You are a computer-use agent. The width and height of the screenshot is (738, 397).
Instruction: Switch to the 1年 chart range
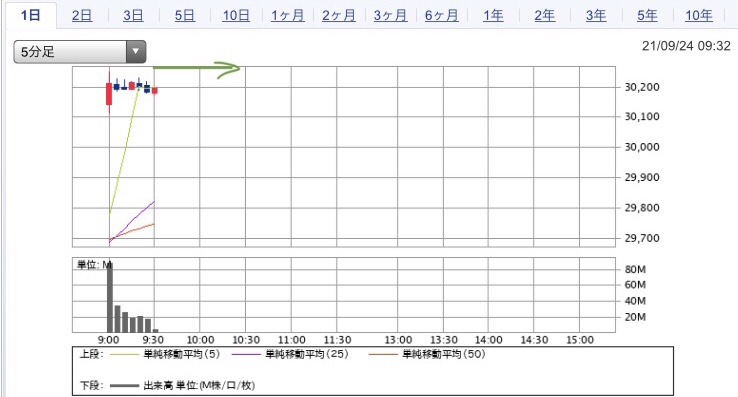[x=493, y=16]
